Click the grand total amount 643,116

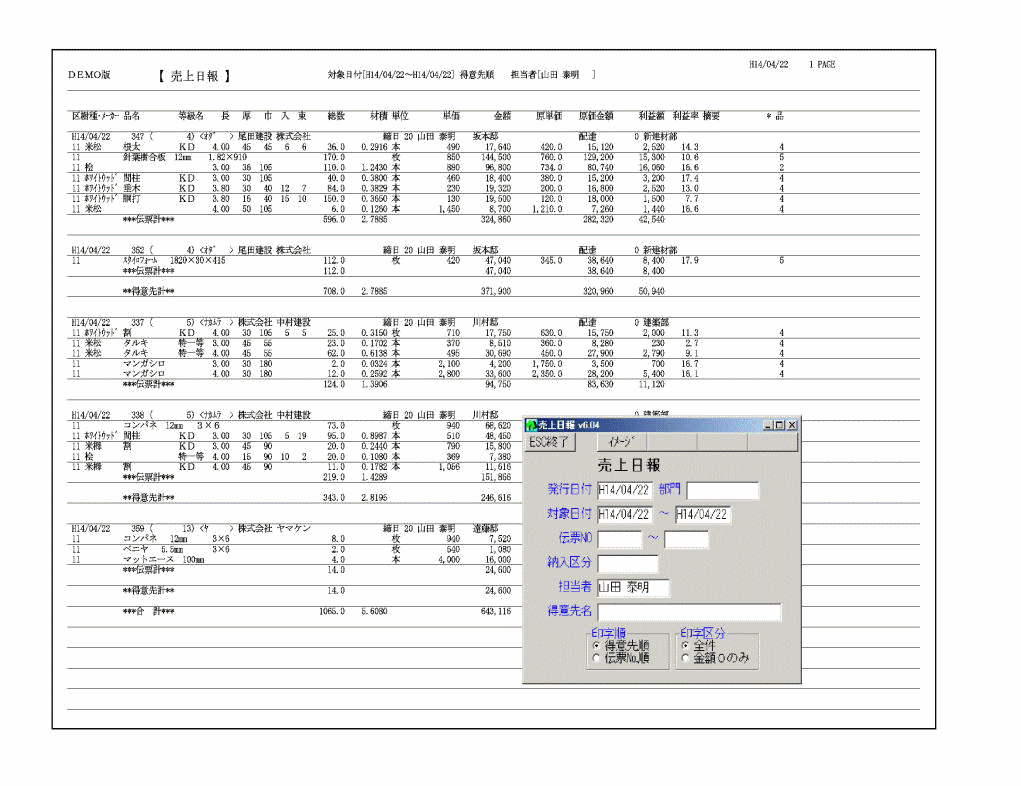click(496, 611)
